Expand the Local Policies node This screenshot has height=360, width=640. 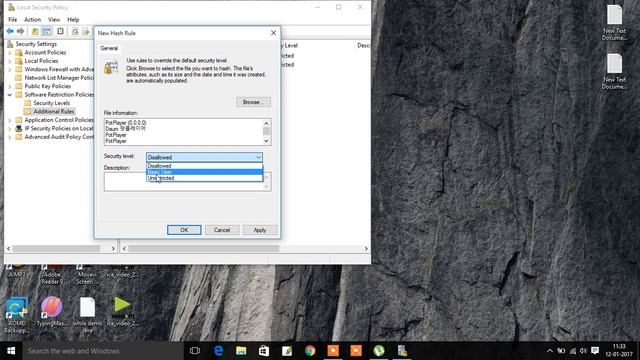(x=9, y=61)
